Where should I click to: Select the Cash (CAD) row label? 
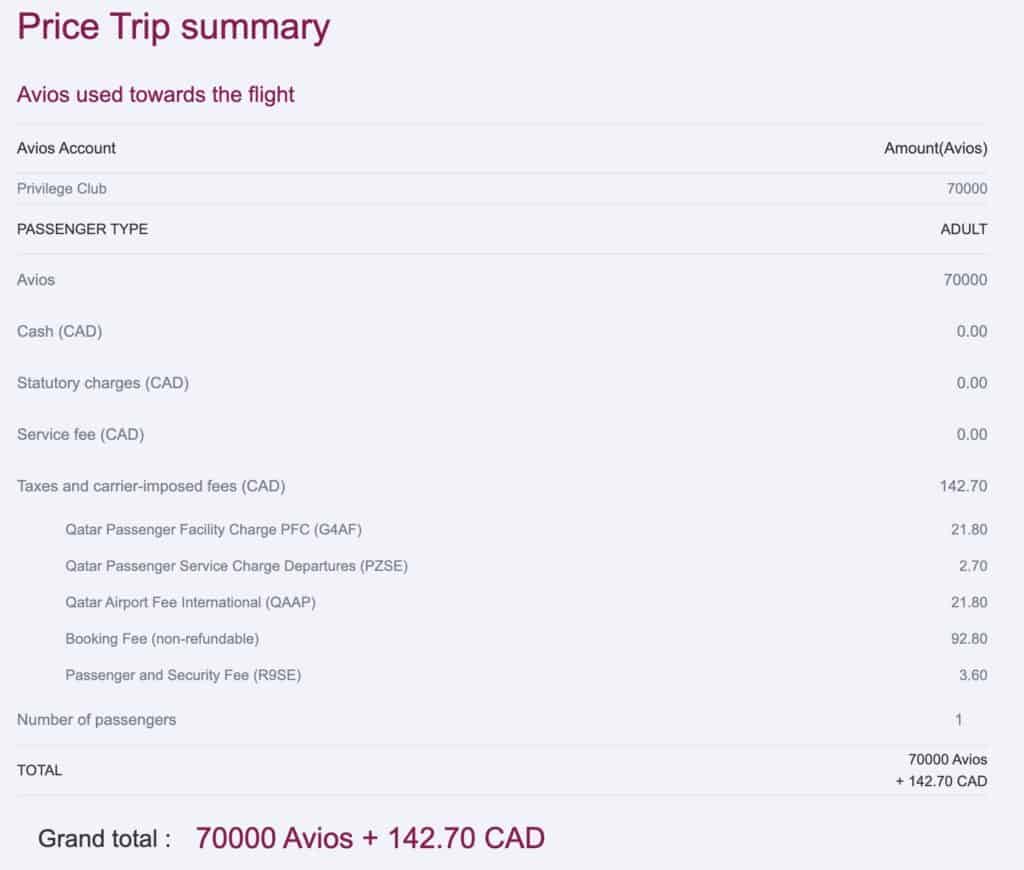point(60,331)
